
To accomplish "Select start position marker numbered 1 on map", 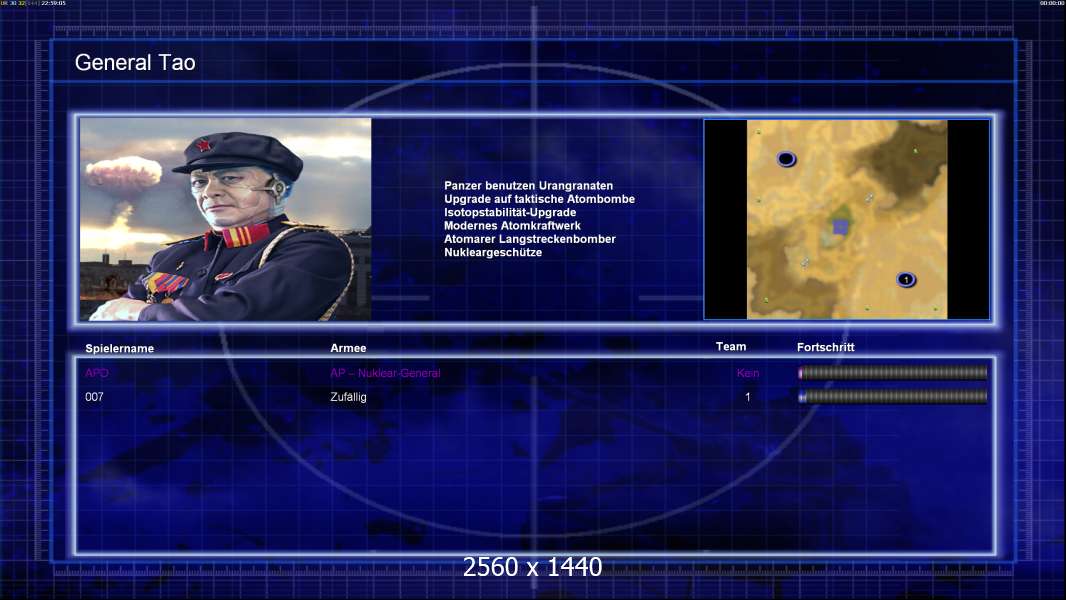I will (x=906, y=279).
